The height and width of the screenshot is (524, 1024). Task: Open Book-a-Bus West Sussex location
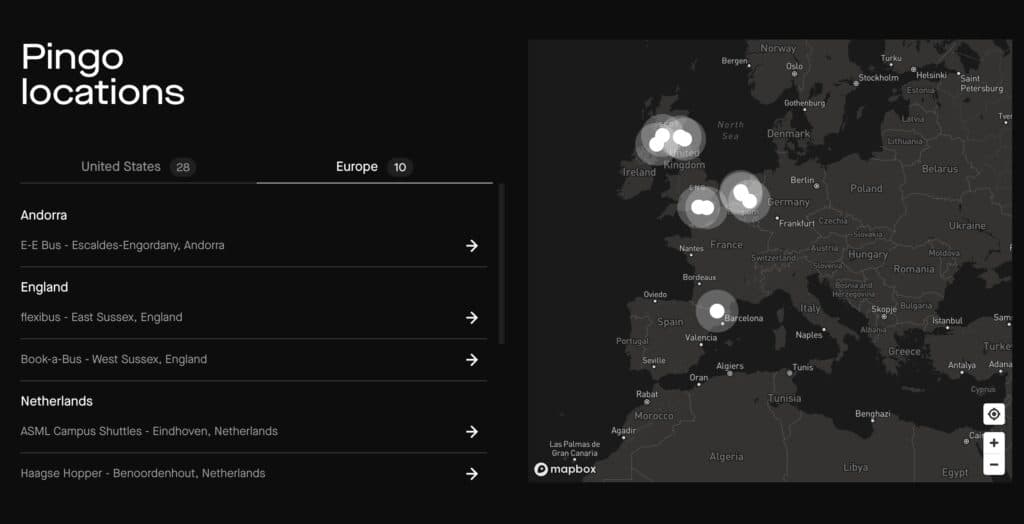click(x=253, y=359)
